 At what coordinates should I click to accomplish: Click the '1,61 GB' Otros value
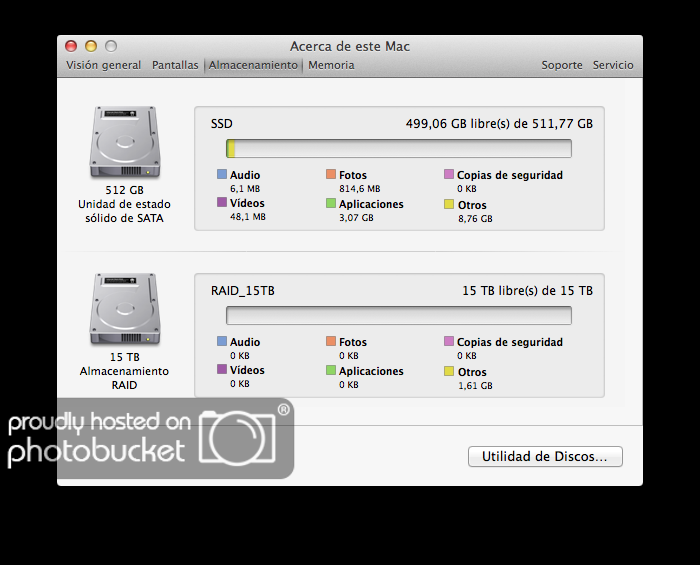pyautogui.click(x=475, y=386)
